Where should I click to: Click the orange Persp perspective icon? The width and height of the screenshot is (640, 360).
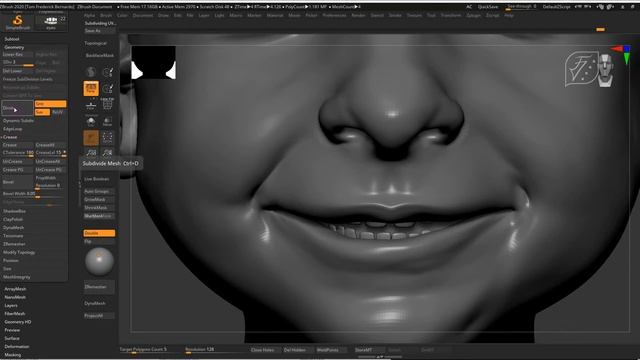tap(91, 88)
